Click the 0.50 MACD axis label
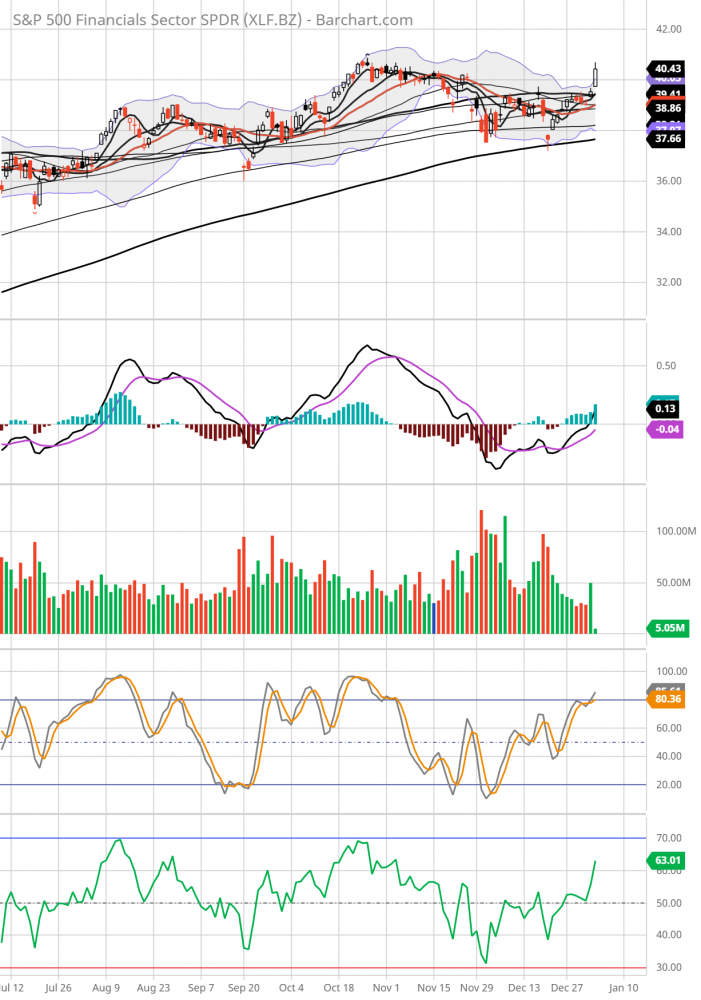 (x=665, y=366)
